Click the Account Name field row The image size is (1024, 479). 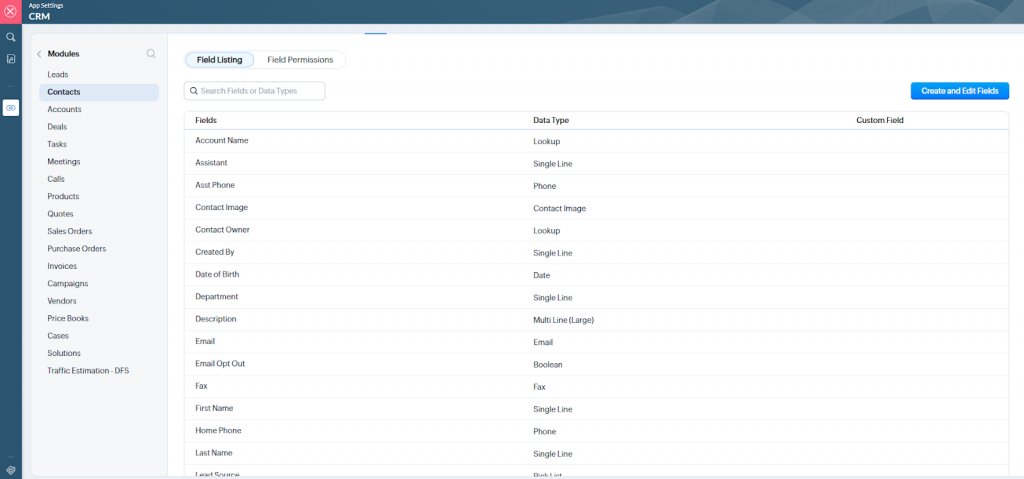222,141
